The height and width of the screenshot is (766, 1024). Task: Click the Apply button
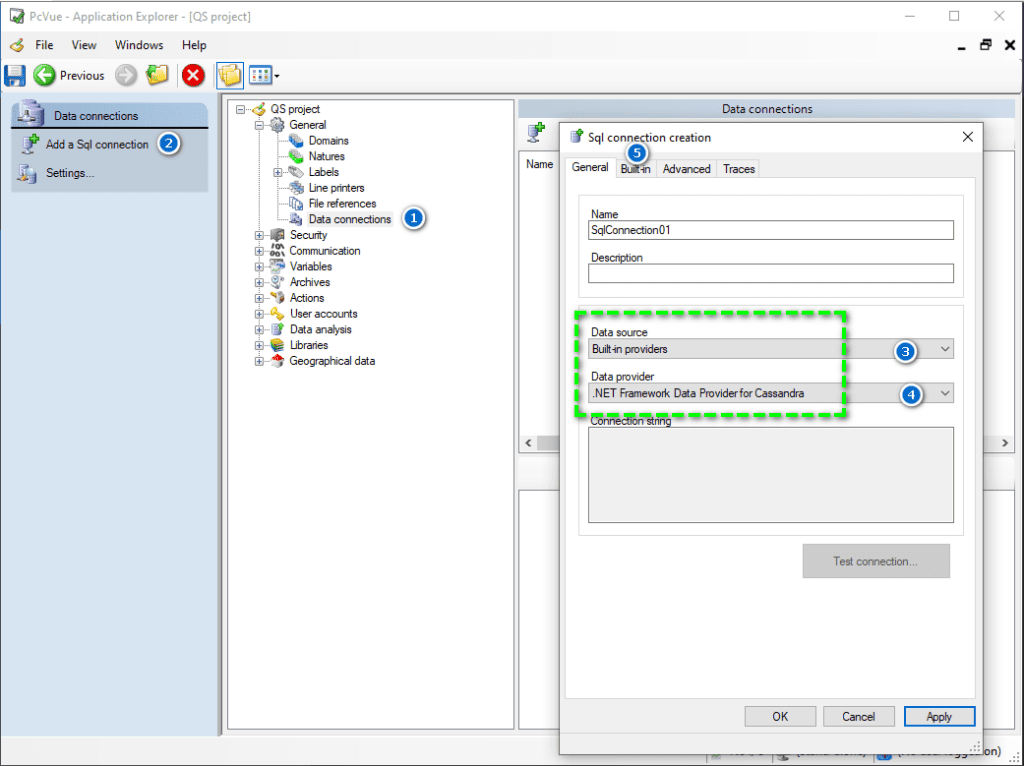pos(939,716)
